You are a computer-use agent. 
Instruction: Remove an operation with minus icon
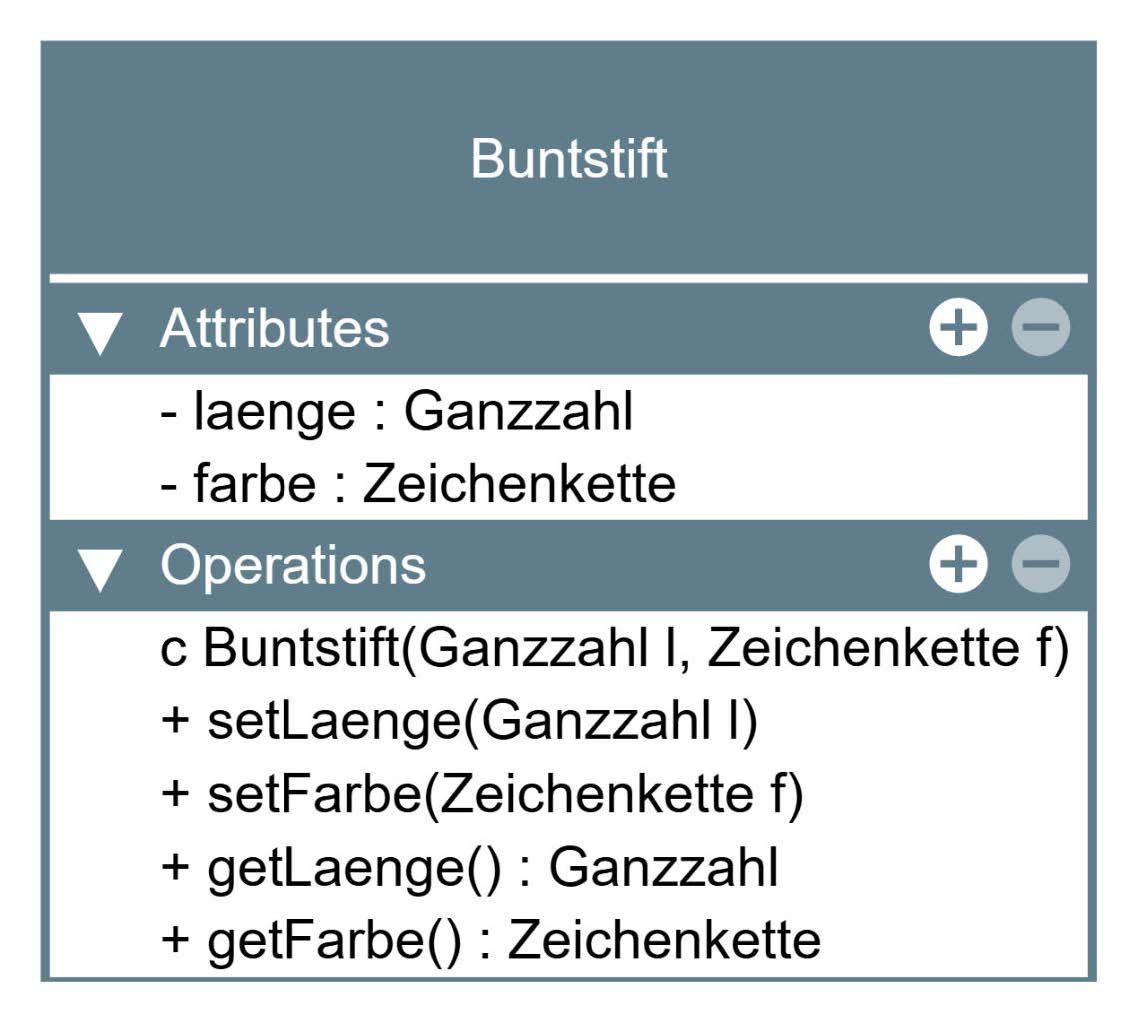(1040, 565)
